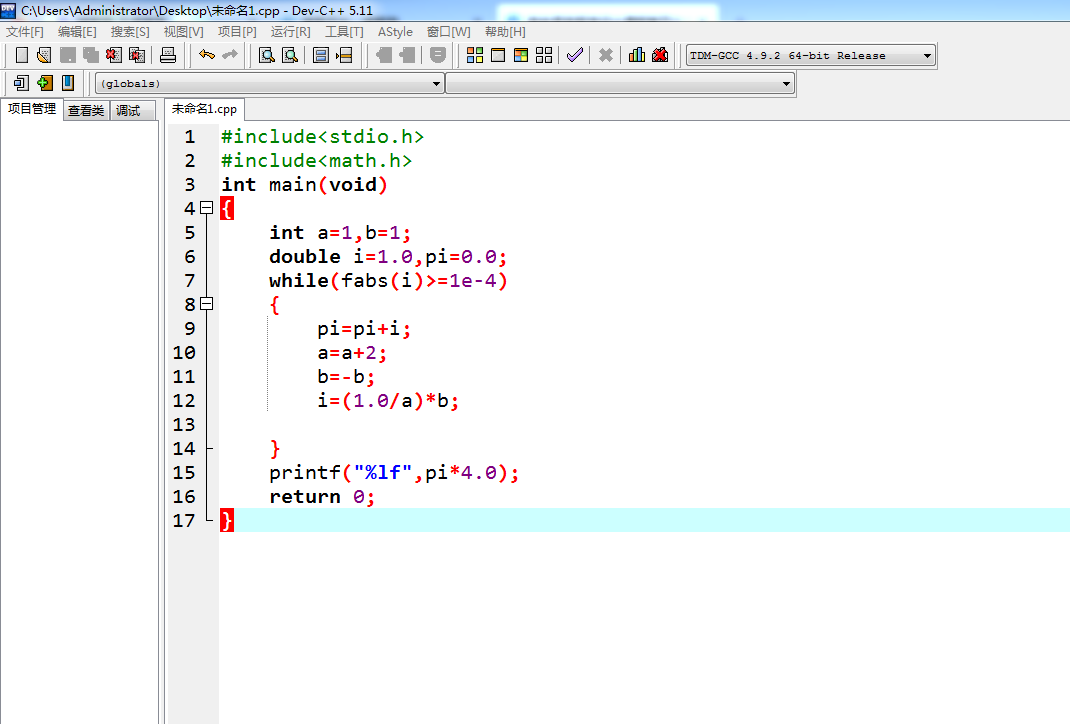Toggle a bookmark with the green plus icon
This screenshot has width=1070, height=724.
44,83
